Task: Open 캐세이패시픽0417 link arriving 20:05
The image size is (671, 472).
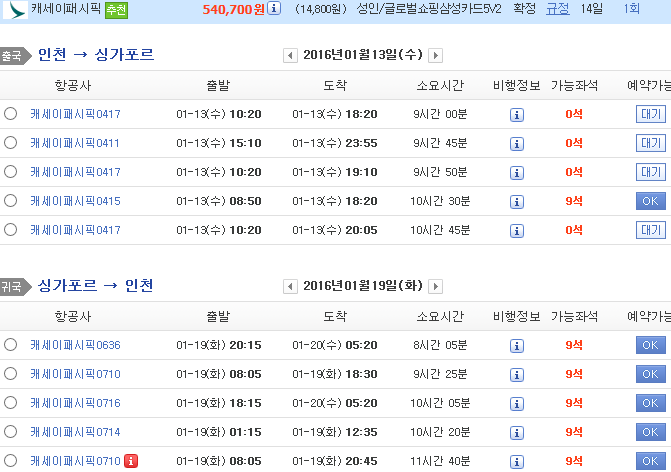Action: pos(75,230)
